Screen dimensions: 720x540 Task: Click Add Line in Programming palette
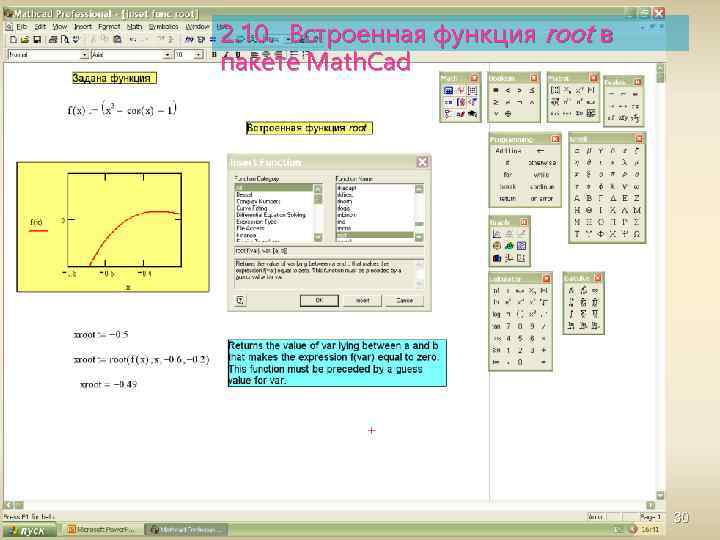pos(508,151)
